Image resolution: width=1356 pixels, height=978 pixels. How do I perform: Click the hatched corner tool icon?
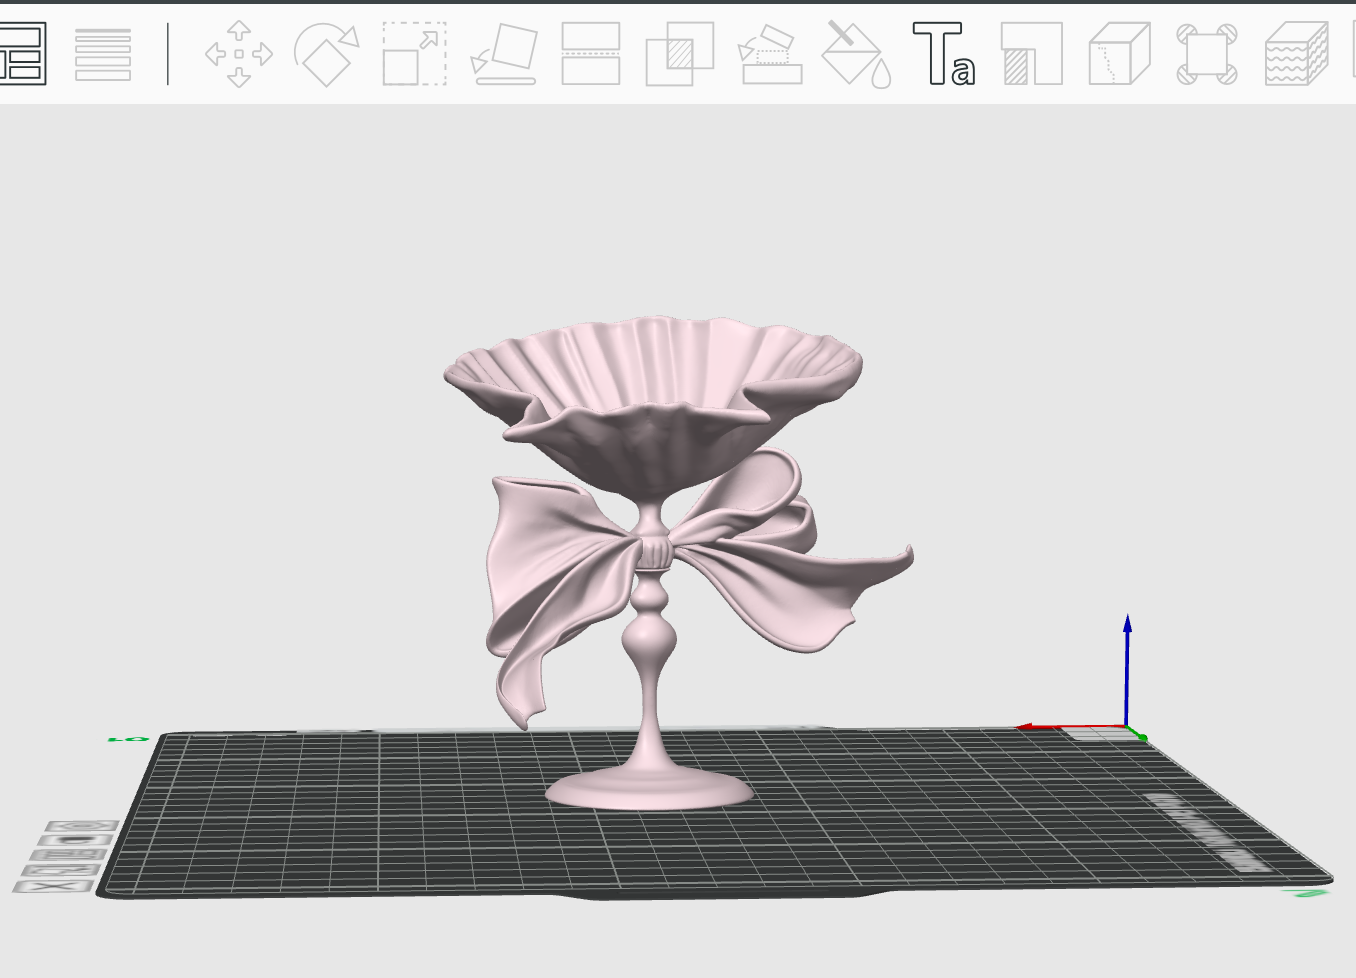coord(1032,54)
